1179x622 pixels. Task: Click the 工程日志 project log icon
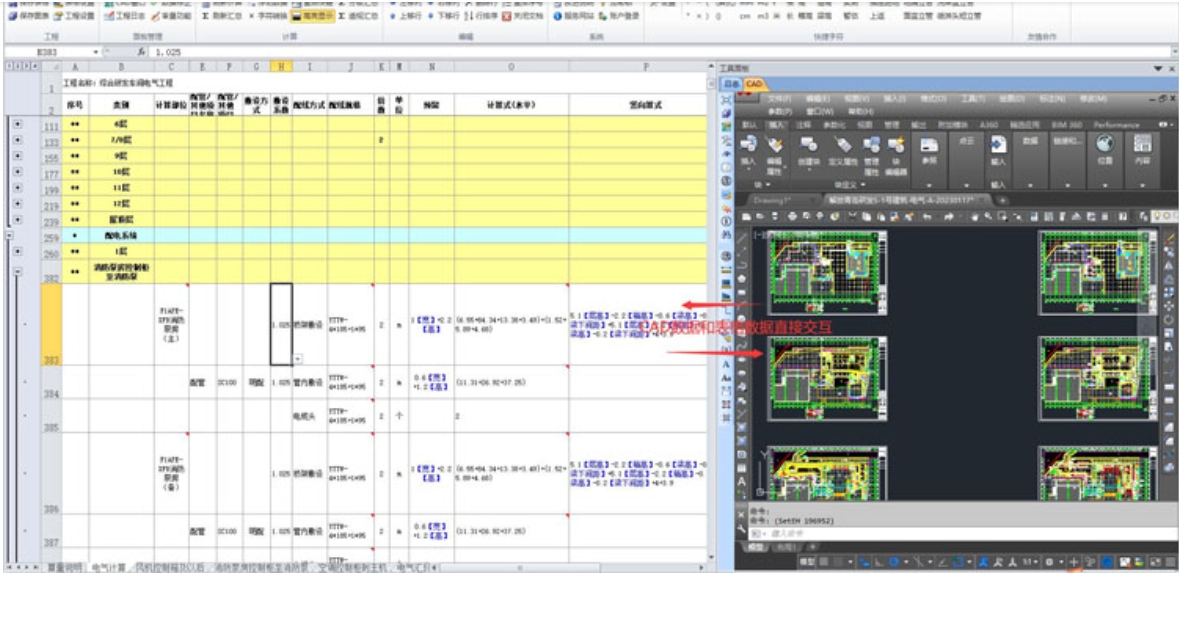click(109, 17)
